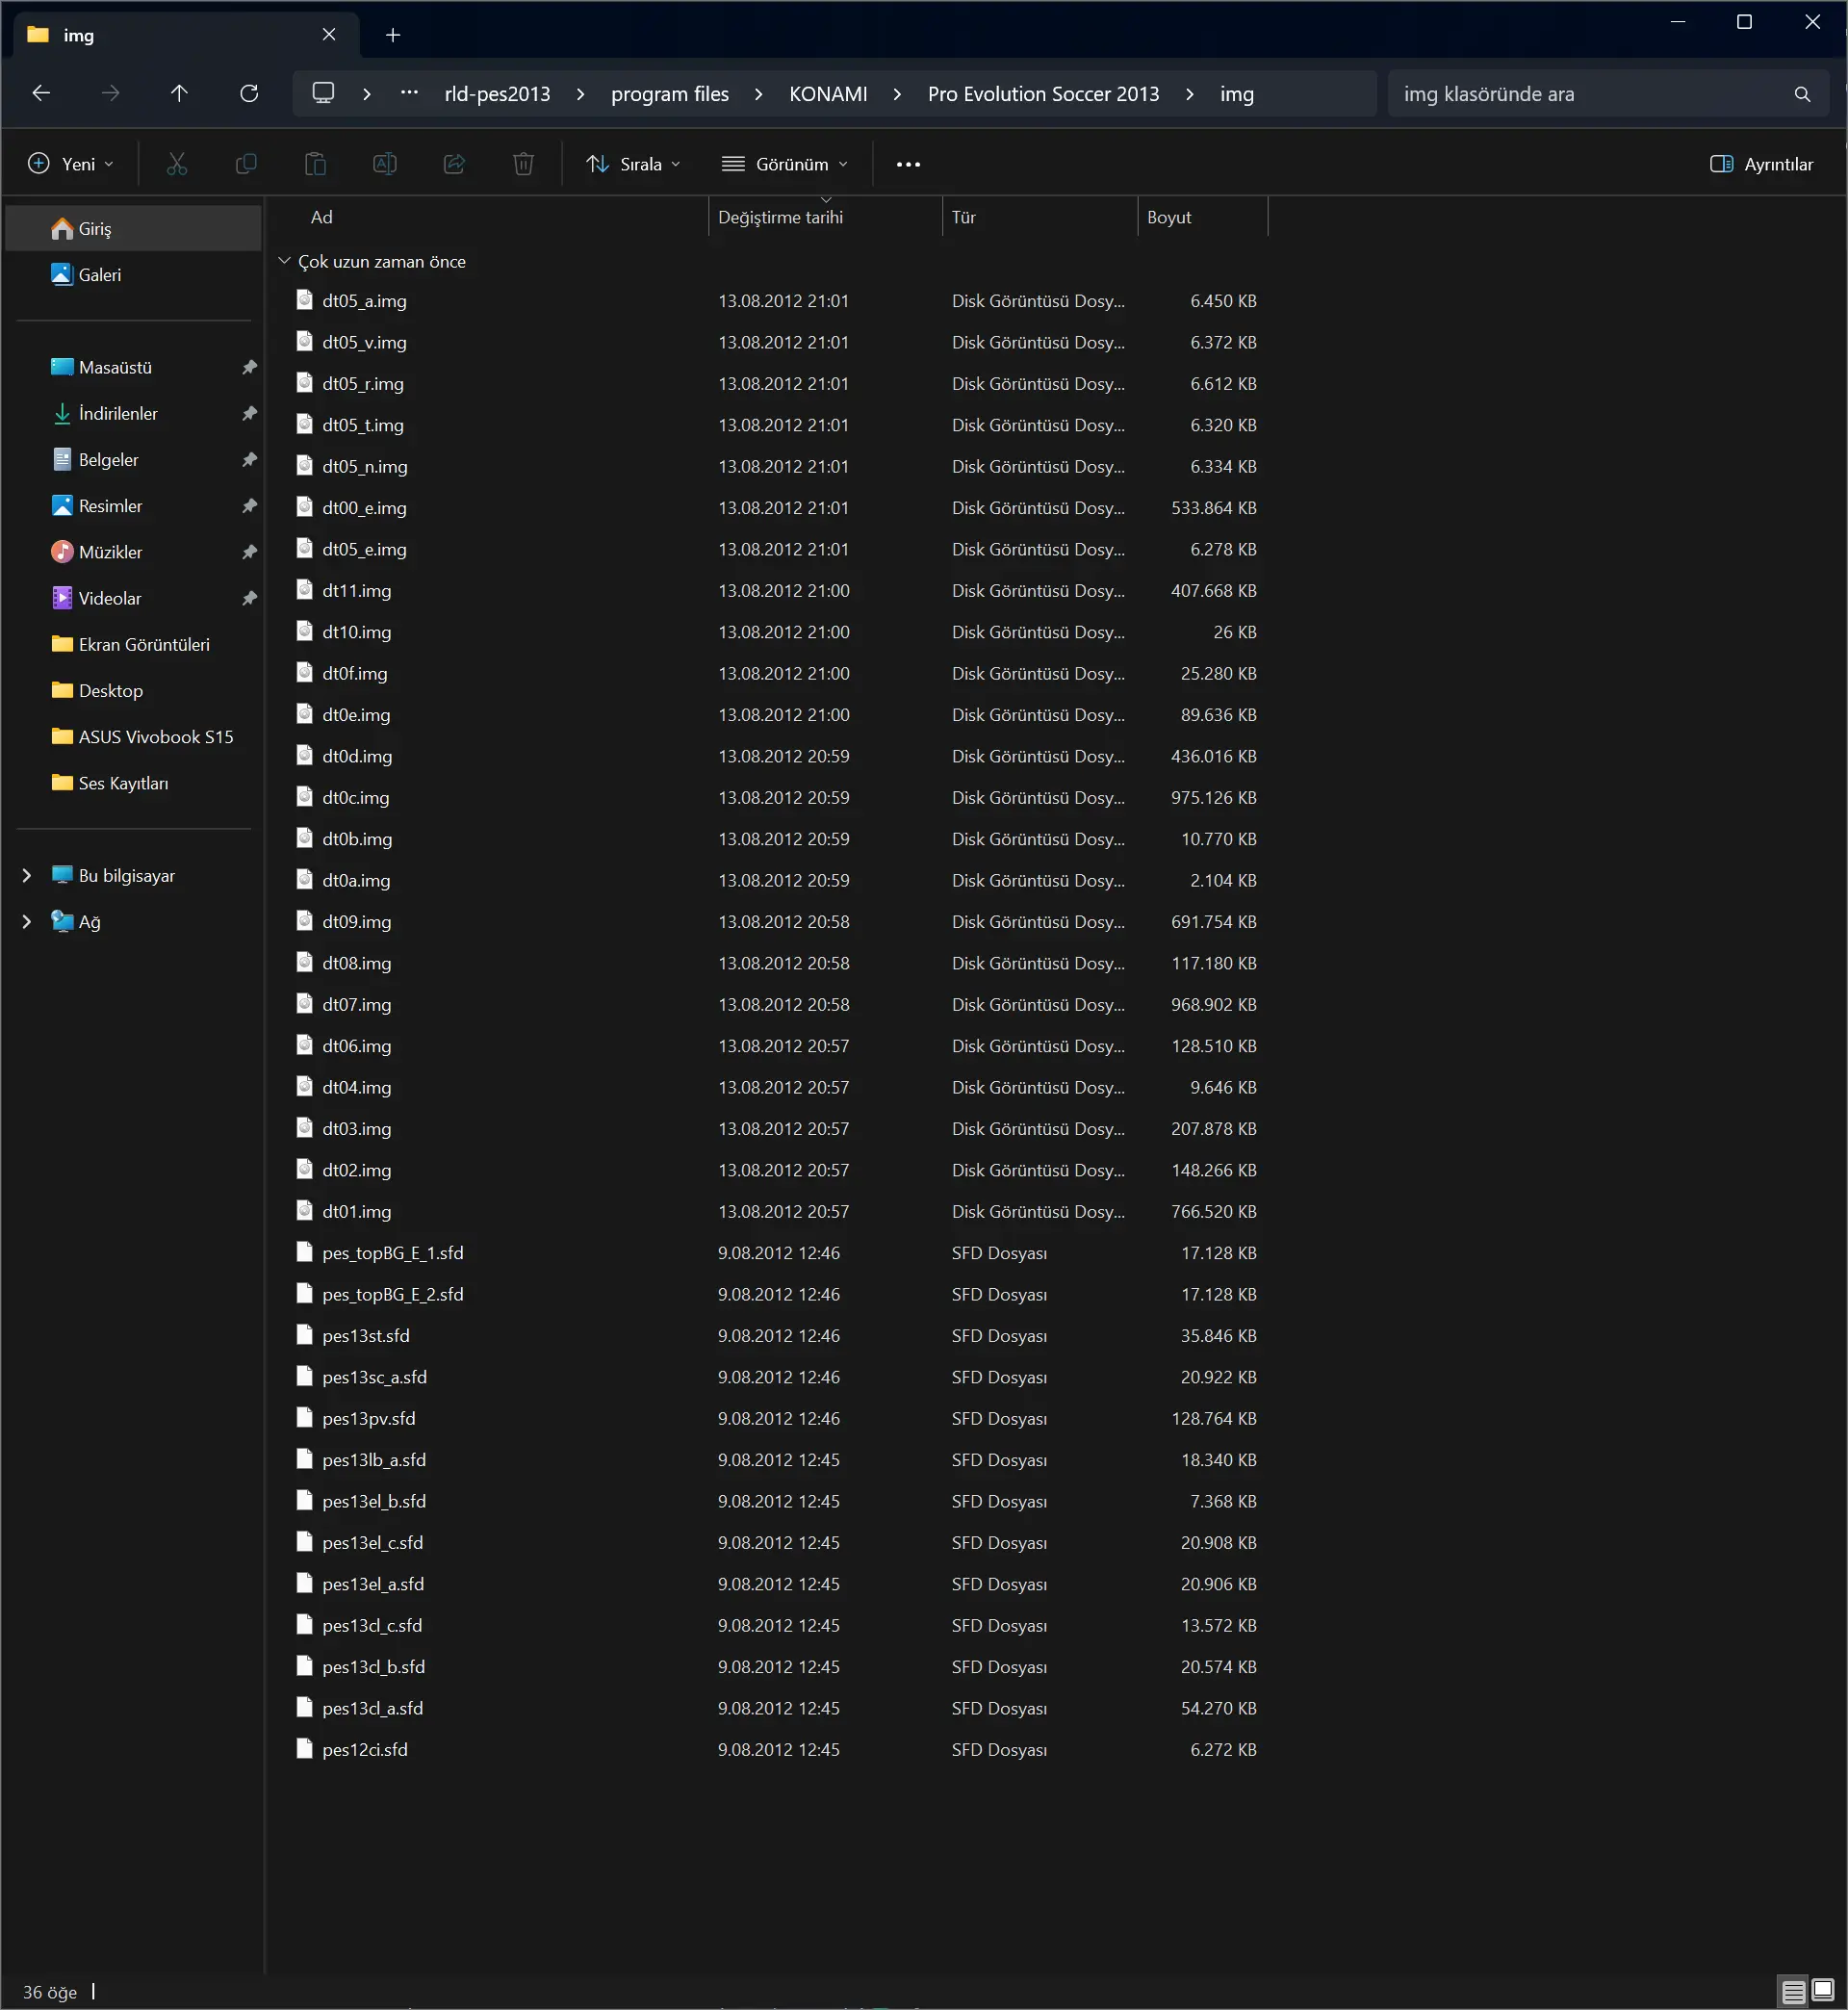Open the Sırala sort dropdown
Image resolution: width=1848 pixels, height=2010 pixels.
pyautogui.click(x=633, y=164)
